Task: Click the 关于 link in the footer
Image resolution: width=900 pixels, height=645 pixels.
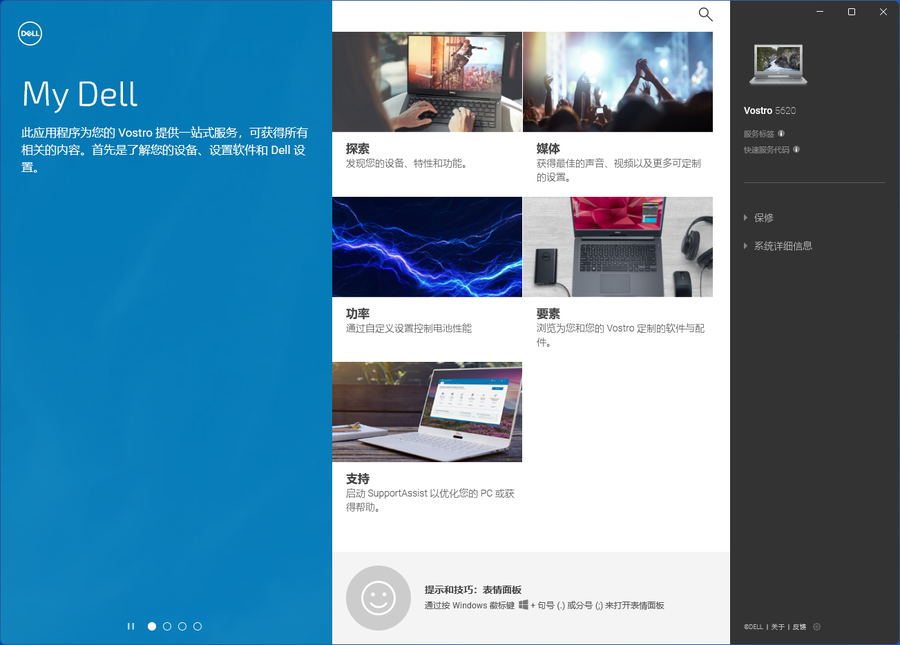Action: click(778, 627)
